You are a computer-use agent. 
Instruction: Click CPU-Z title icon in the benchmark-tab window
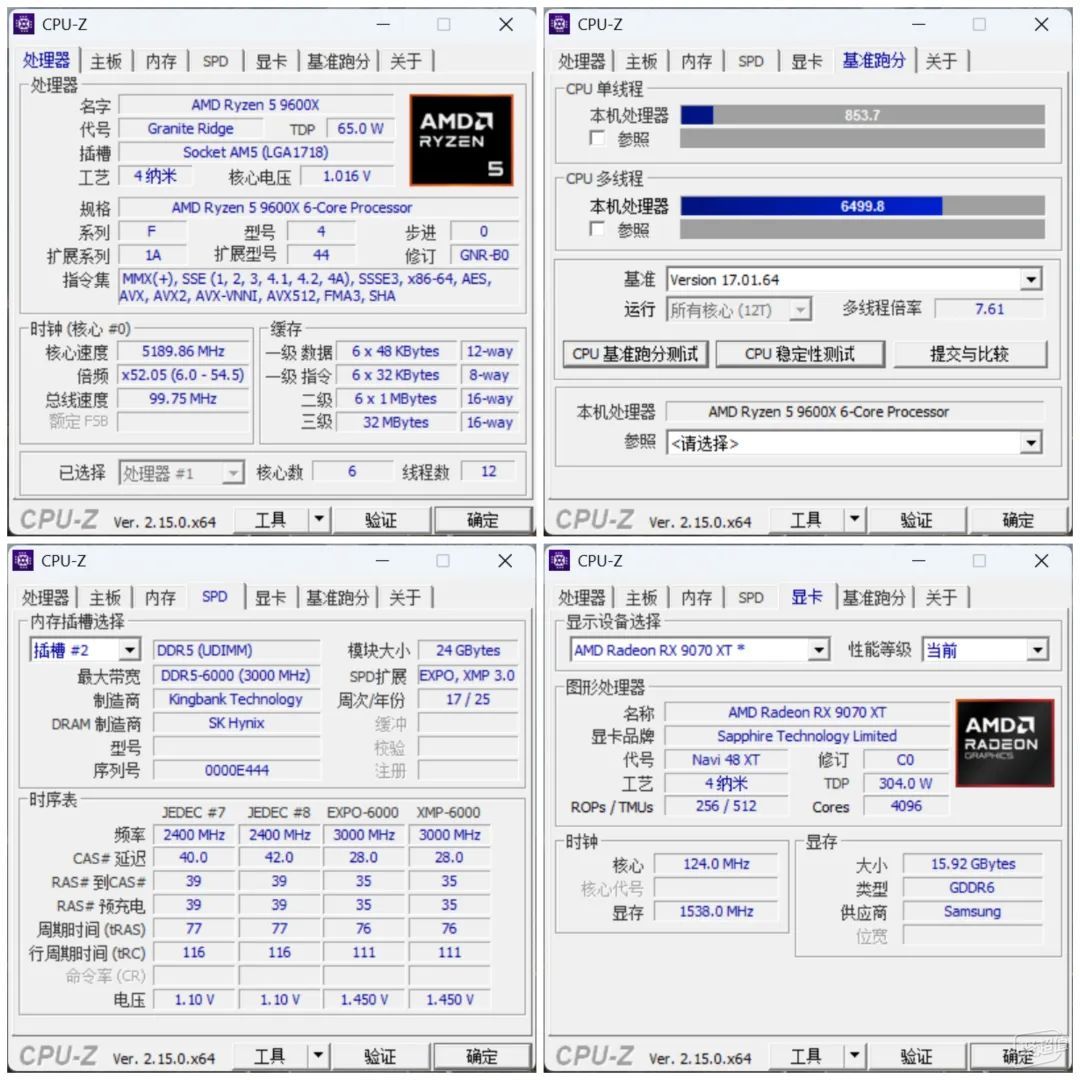tap(559, 24)
